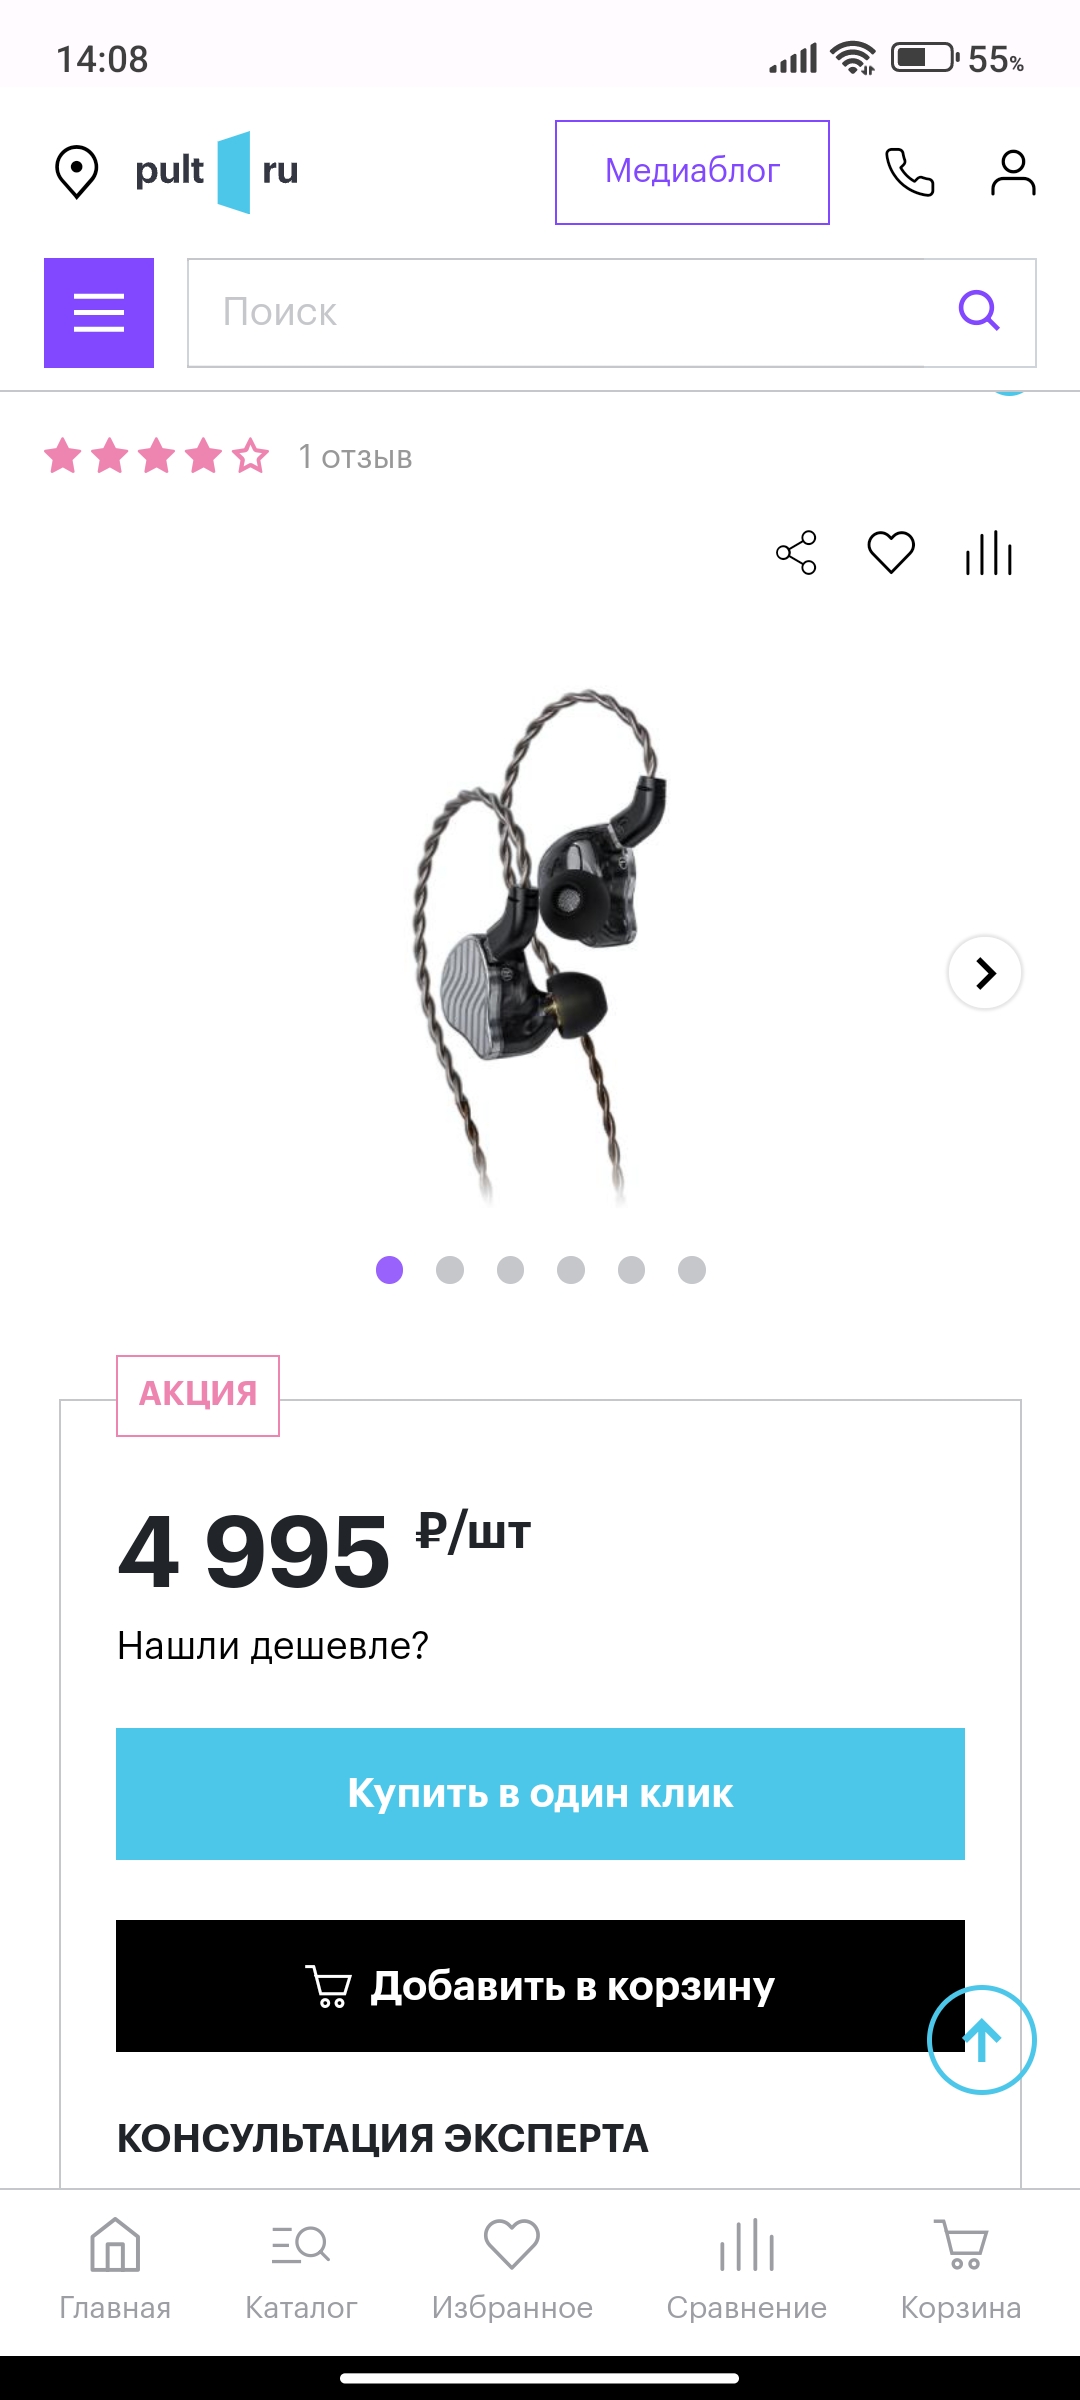Click Купить в один клик button
The width and height of the screenshot is (1080, 2400).
pyautogui.click(x=540, y=1794)
